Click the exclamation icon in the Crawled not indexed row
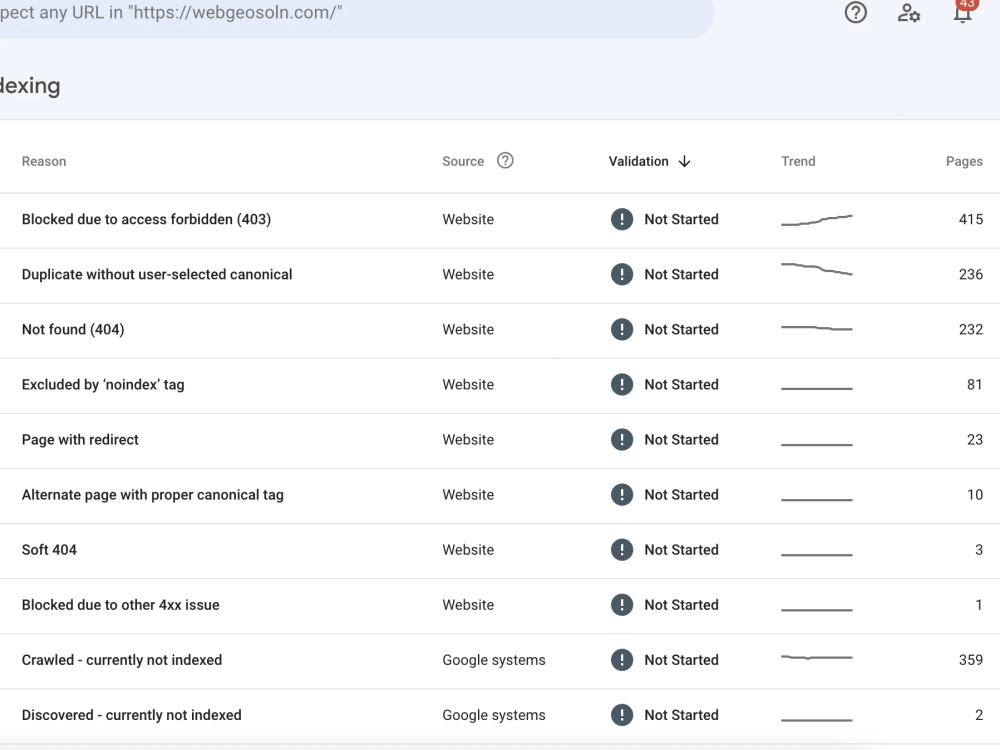This screenshot has width=1000, height=750. click(x=622, y=660)
